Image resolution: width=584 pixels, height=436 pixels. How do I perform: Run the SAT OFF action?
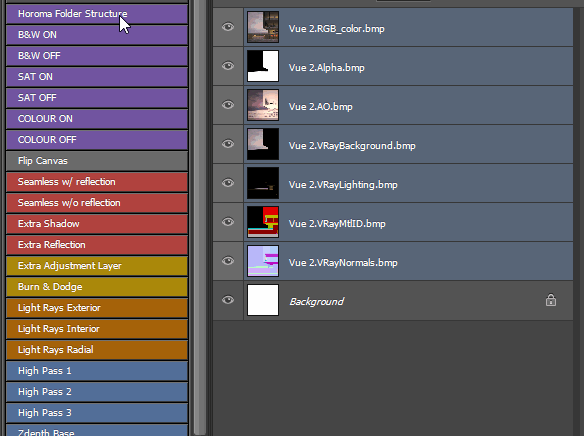point(96,98)
